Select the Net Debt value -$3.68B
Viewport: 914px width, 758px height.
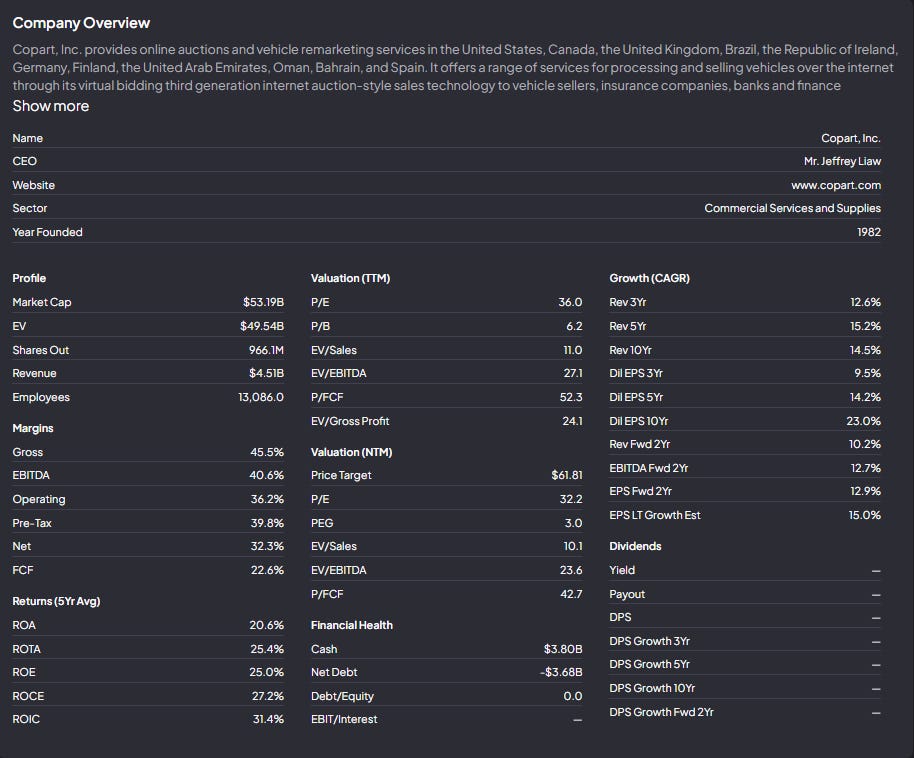click(x=561, y=672)
